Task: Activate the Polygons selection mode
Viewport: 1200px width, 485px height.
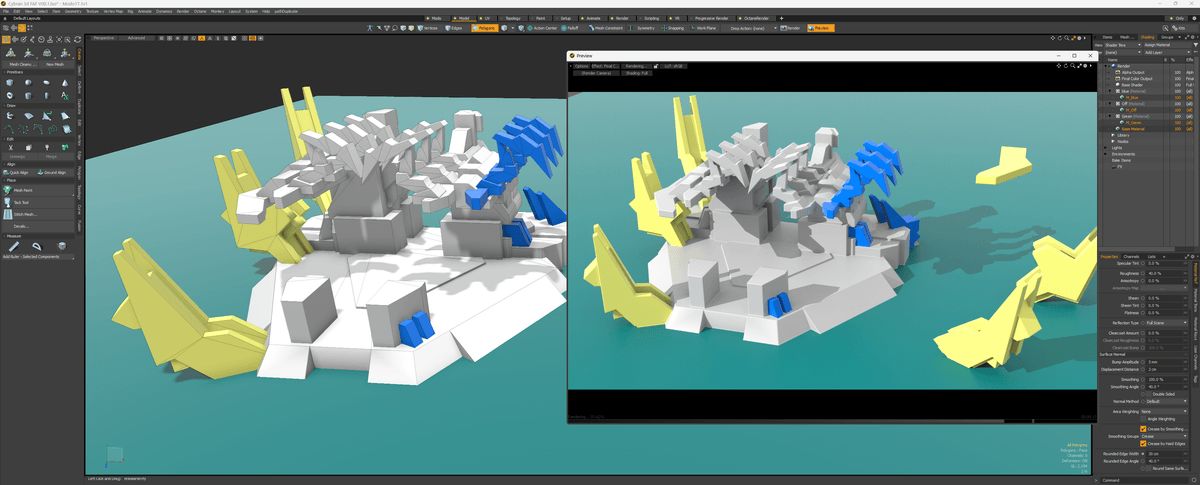Action: (x=484, y=28)
